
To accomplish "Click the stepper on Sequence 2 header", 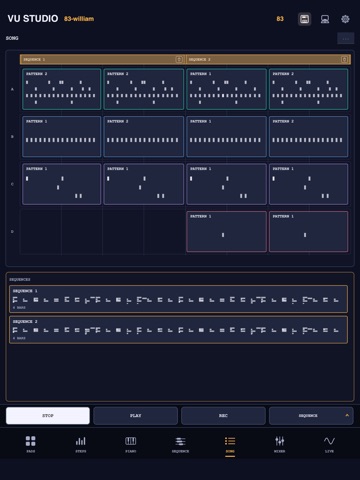I will pos(344,59).
